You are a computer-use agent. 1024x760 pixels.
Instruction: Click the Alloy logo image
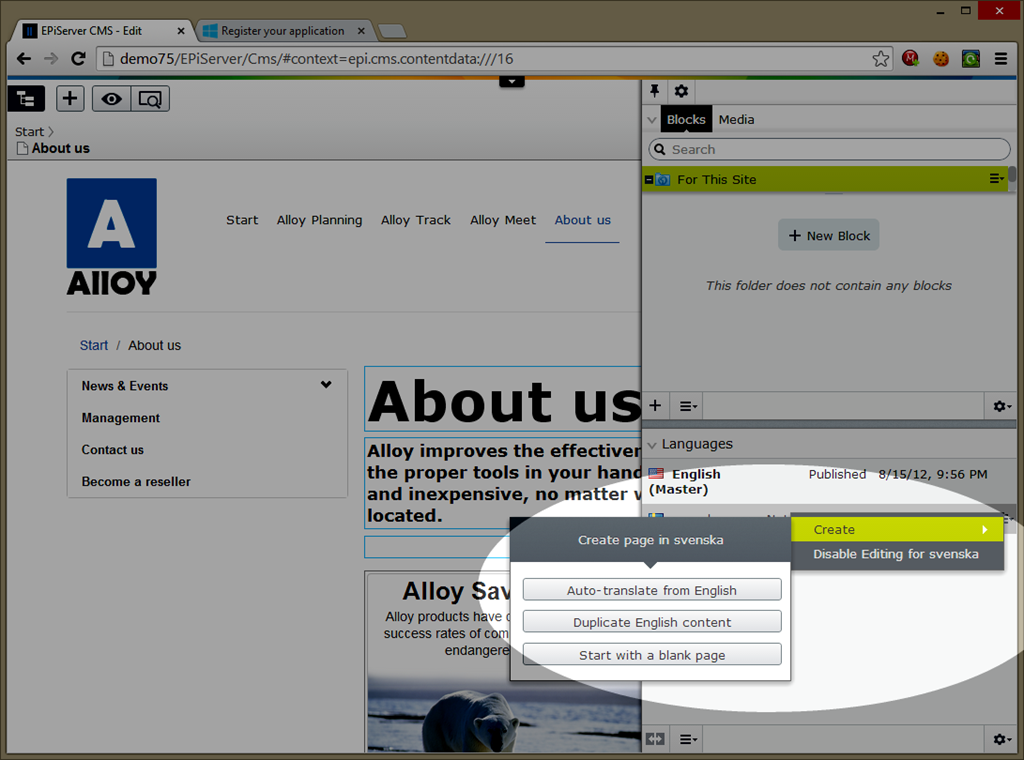pos(111,237)
